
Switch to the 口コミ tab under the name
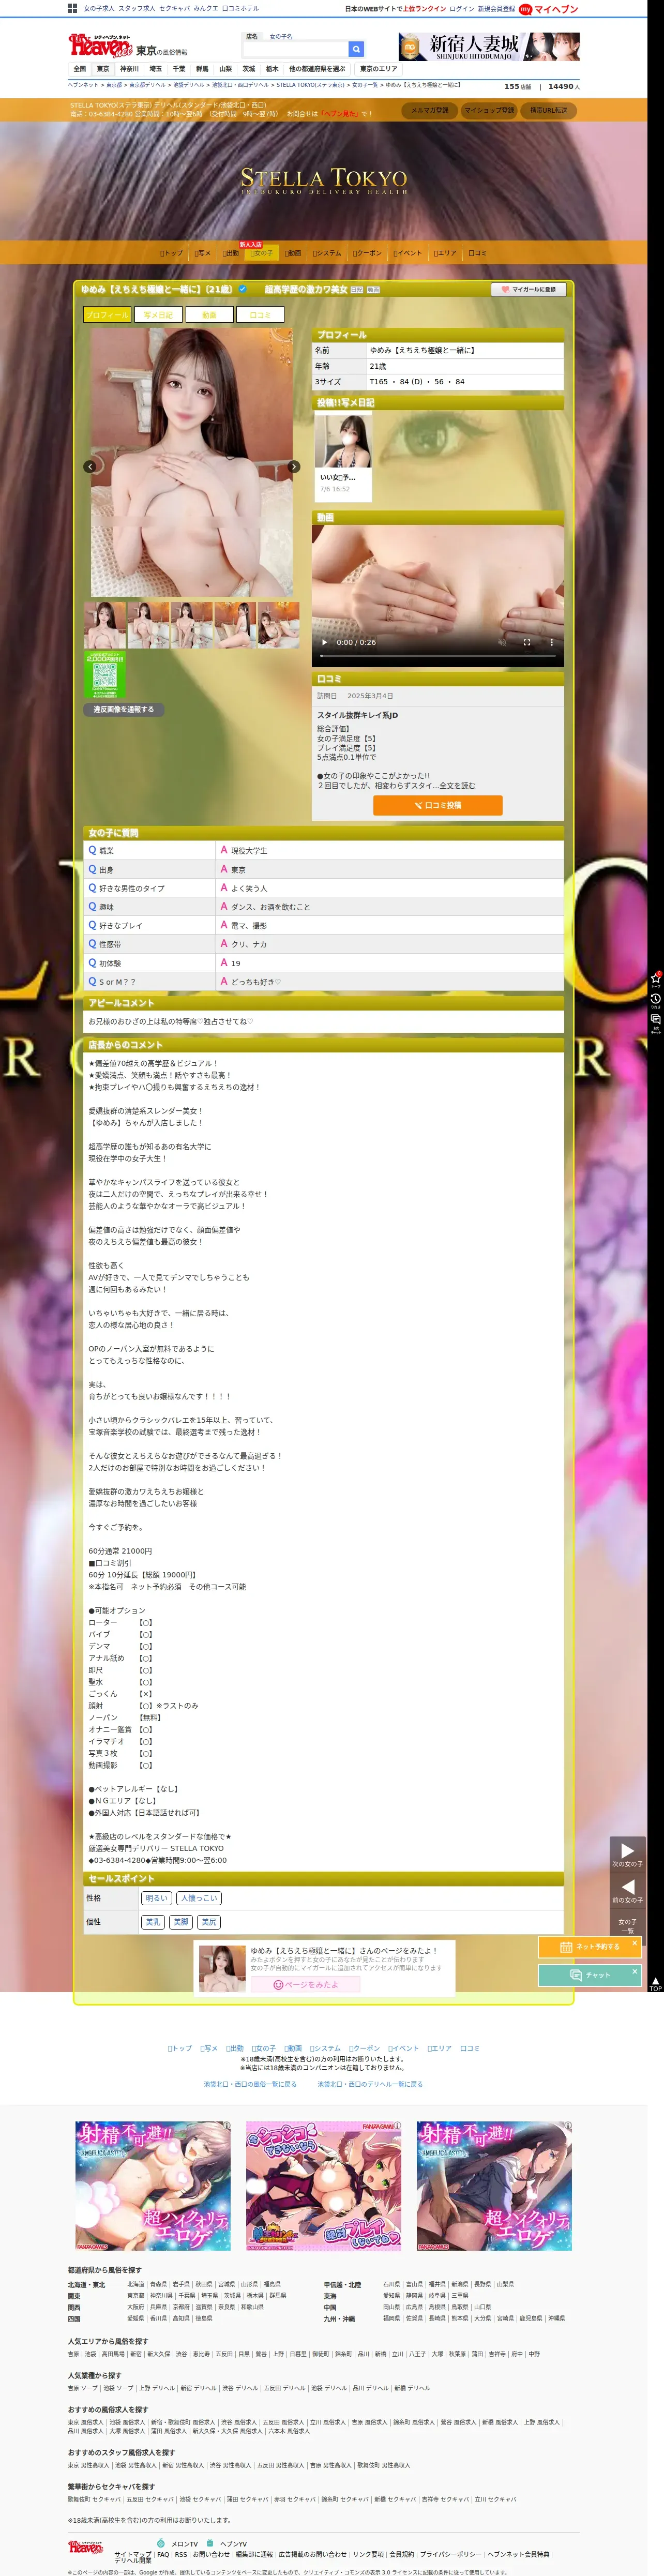click(x=260, y=314)
